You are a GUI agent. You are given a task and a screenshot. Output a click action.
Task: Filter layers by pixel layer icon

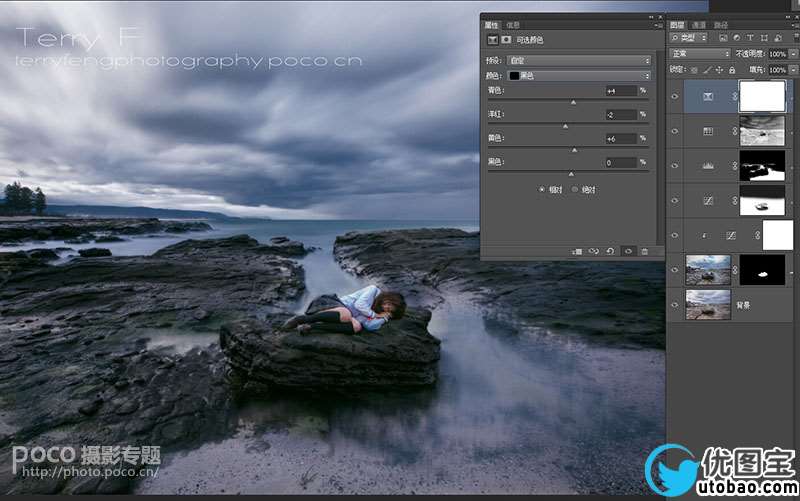point(723,38)
